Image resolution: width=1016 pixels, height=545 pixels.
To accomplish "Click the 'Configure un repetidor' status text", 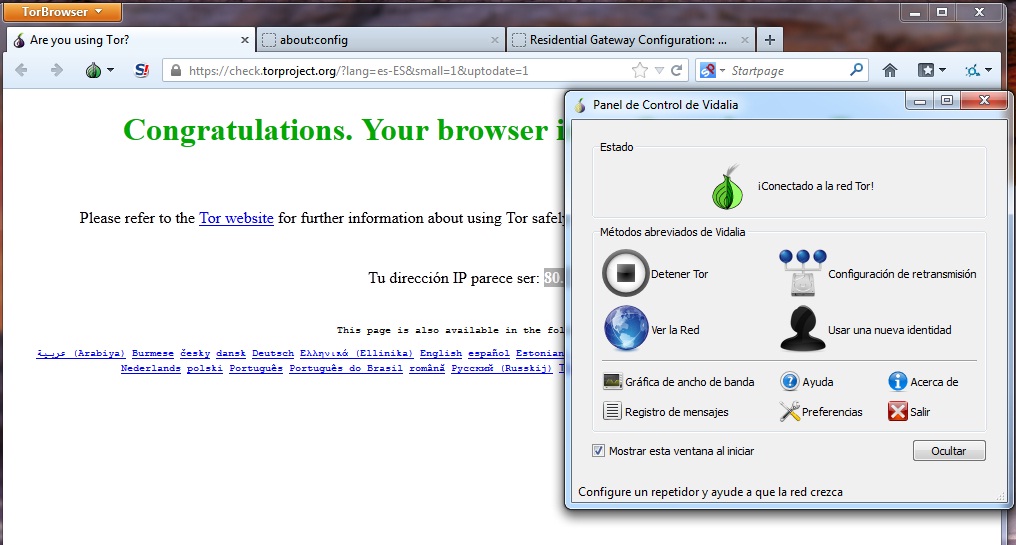I will [x=710, y=491].
